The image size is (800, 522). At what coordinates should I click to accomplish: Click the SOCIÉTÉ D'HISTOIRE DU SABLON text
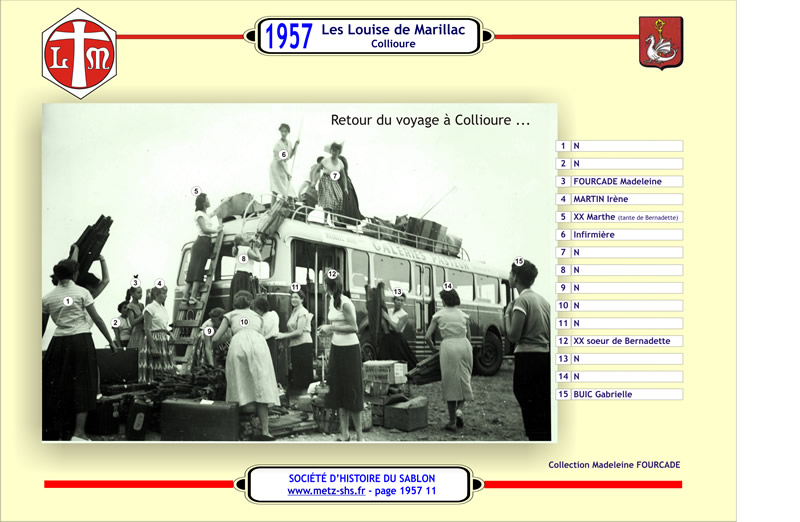pyautogui.click(x=362, y=479)
